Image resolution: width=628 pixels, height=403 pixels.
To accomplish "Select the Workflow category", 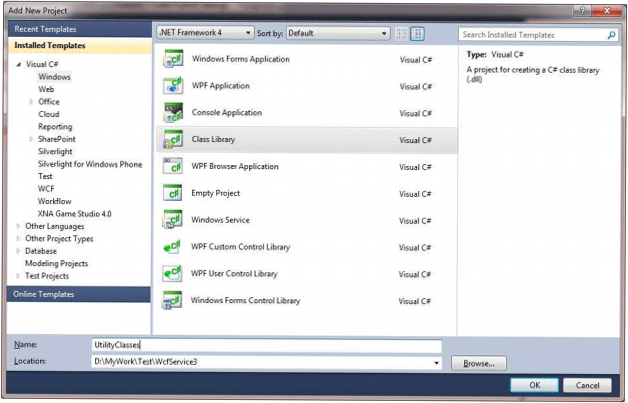I will pyautogui.click(x=54, y=201).
